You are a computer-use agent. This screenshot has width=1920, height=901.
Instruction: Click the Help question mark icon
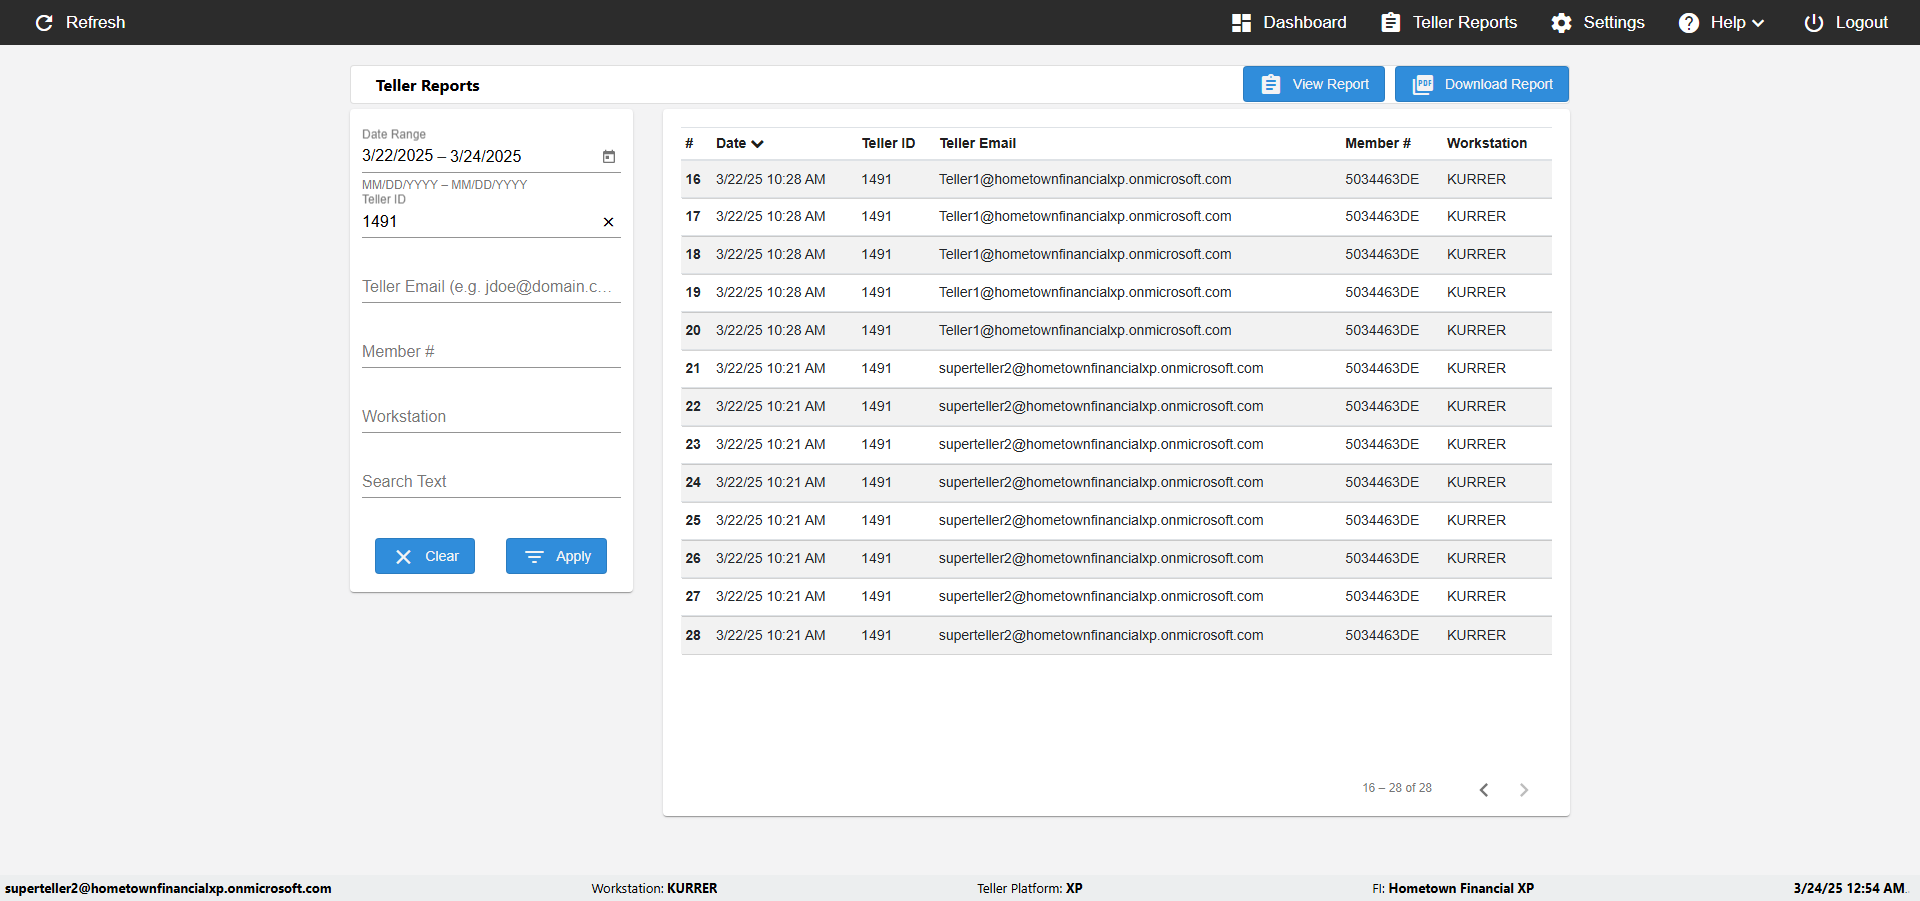point(1688,23)
